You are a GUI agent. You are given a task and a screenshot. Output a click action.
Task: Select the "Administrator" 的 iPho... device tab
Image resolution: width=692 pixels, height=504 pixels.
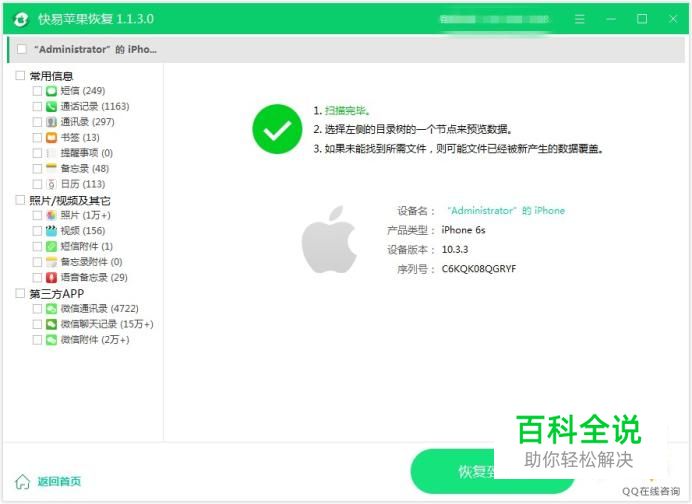coord(346,49)
